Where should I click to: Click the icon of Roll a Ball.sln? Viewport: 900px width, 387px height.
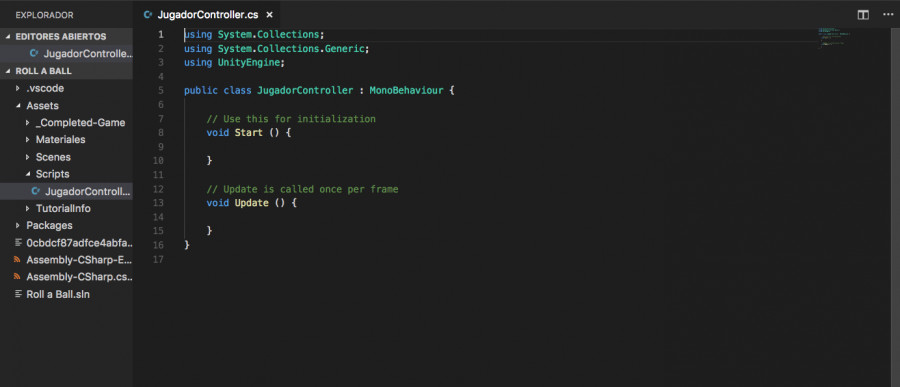click(x=17, y=294)
